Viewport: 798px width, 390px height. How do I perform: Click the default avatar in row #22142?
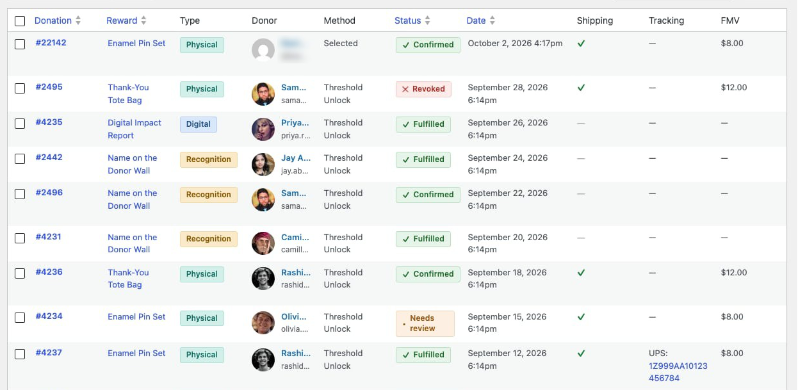coord(263,50)
